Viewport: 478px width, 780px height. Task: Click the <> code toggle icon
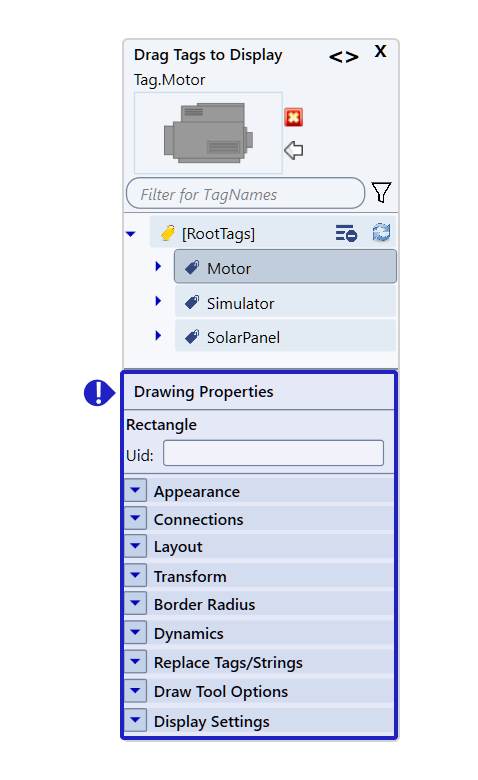click(x=344, y=57)
